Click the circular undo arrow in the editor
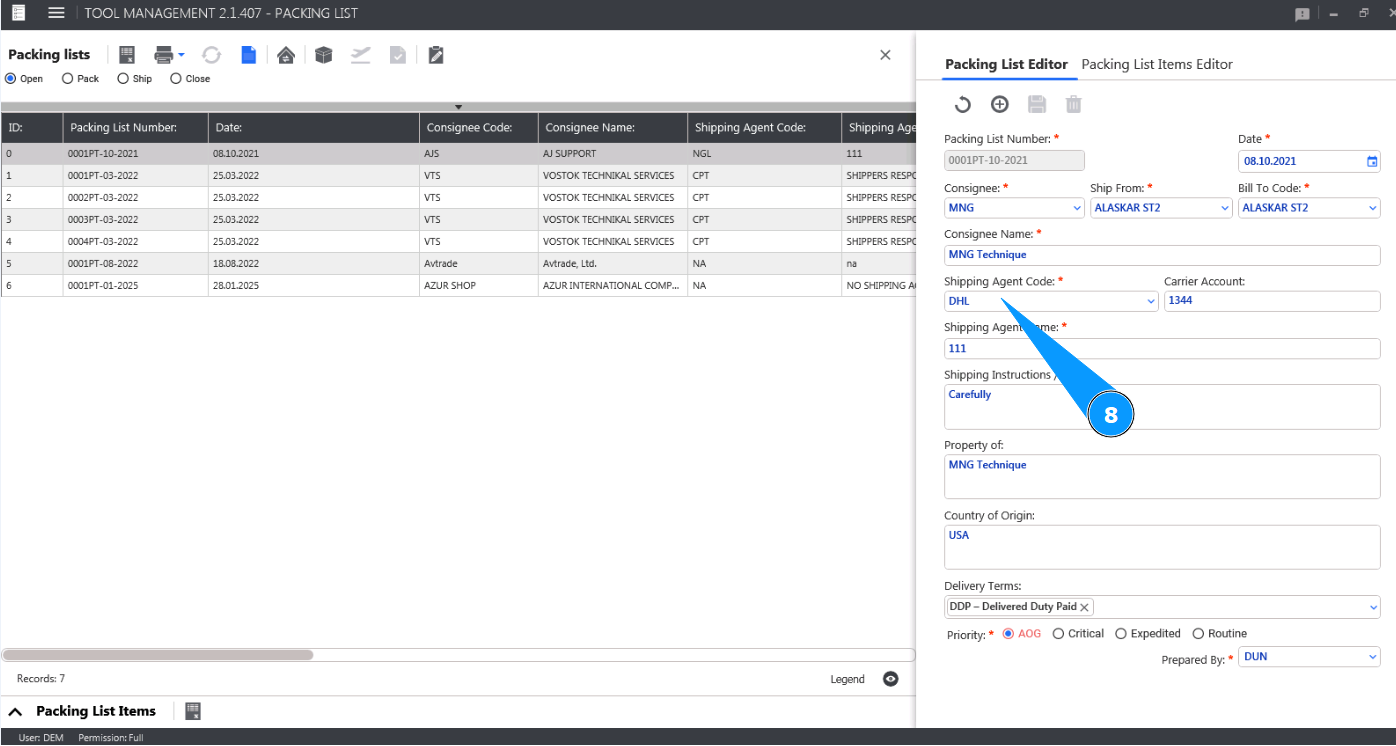The height and width of the screenshot is (746, 1396). (x=962, y=104)
